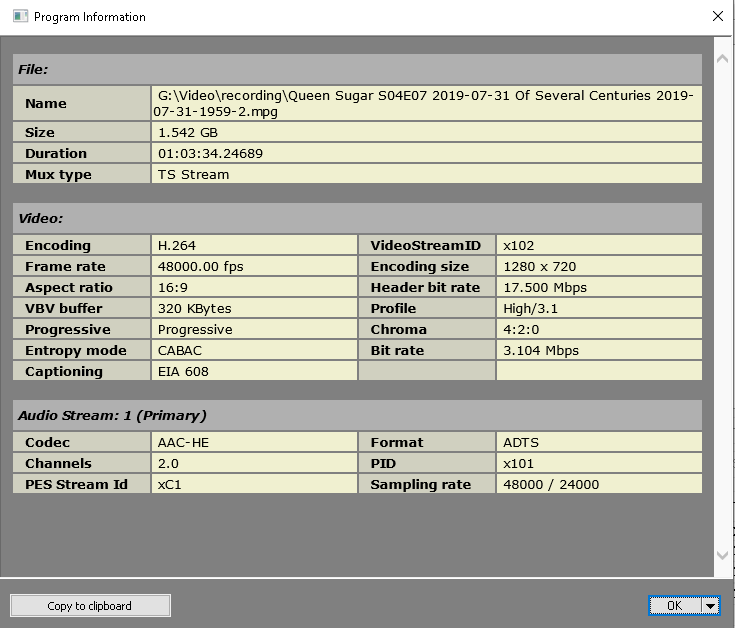Confirm with the OK button
Image resolution: width=735 pixels, height=628 pixels.
[x=674, y=605]
